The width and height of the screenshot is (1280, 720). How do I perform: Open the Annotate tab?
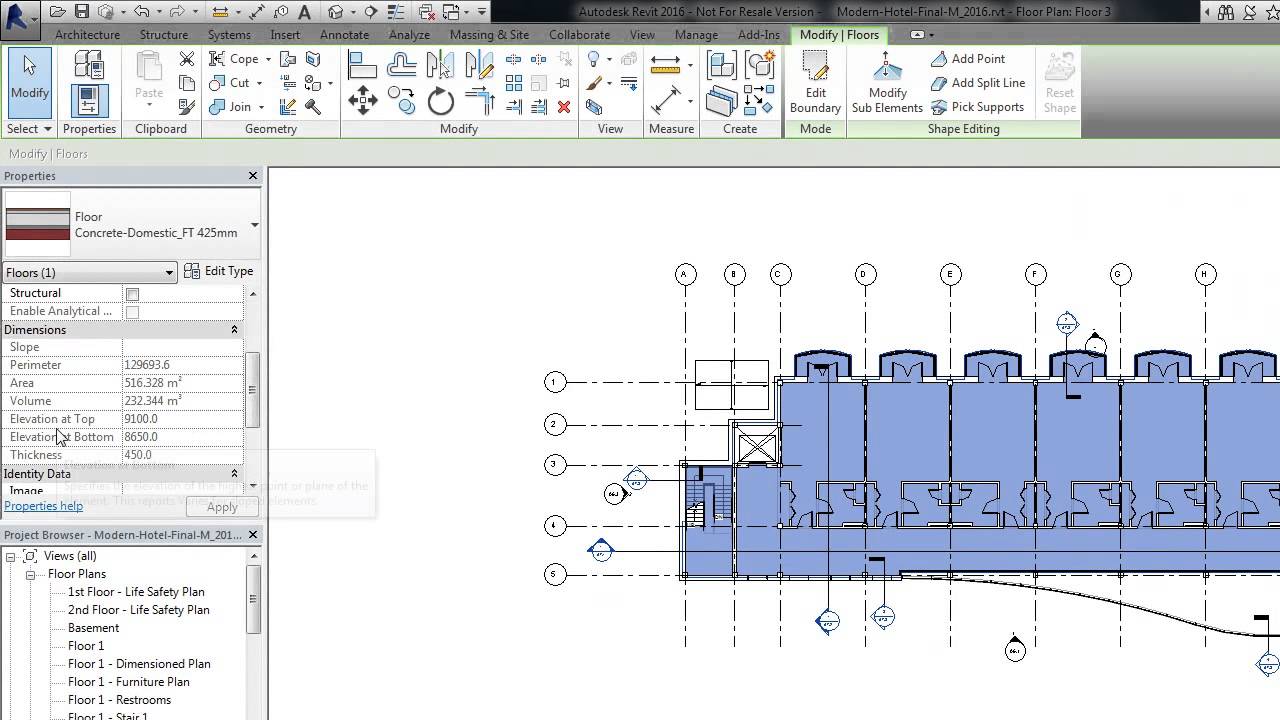point(344,34)
